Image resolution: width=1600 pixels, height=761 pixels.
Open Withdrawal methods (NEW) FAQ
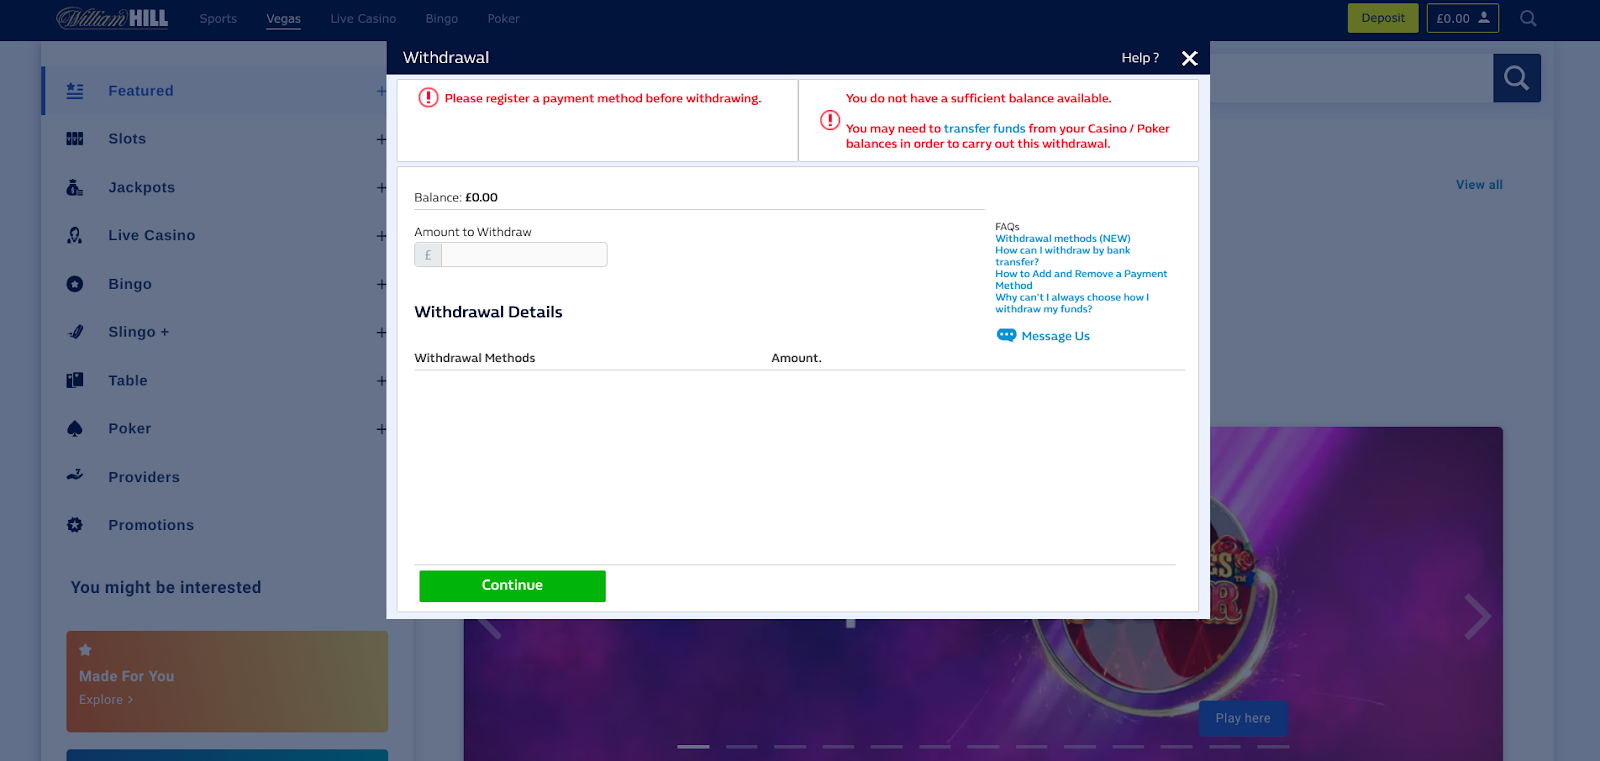tap(1062, 238)
